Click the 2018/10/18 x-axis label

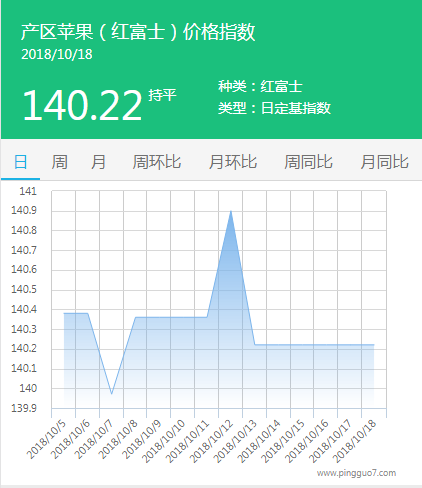coord(355,441)
